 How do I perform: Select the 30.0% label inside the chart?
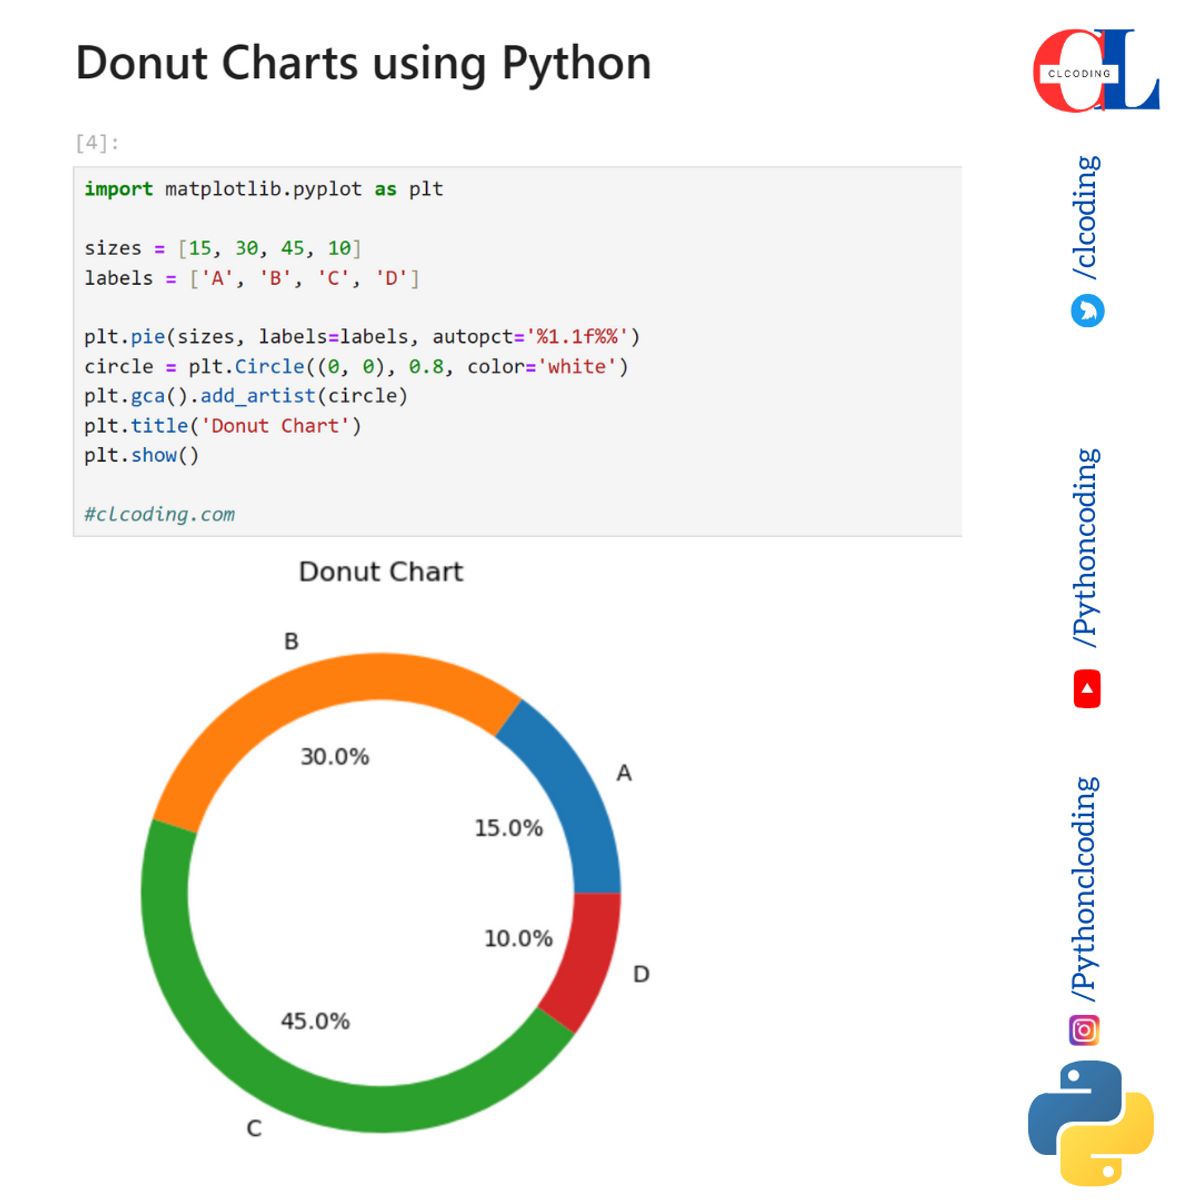337,756
